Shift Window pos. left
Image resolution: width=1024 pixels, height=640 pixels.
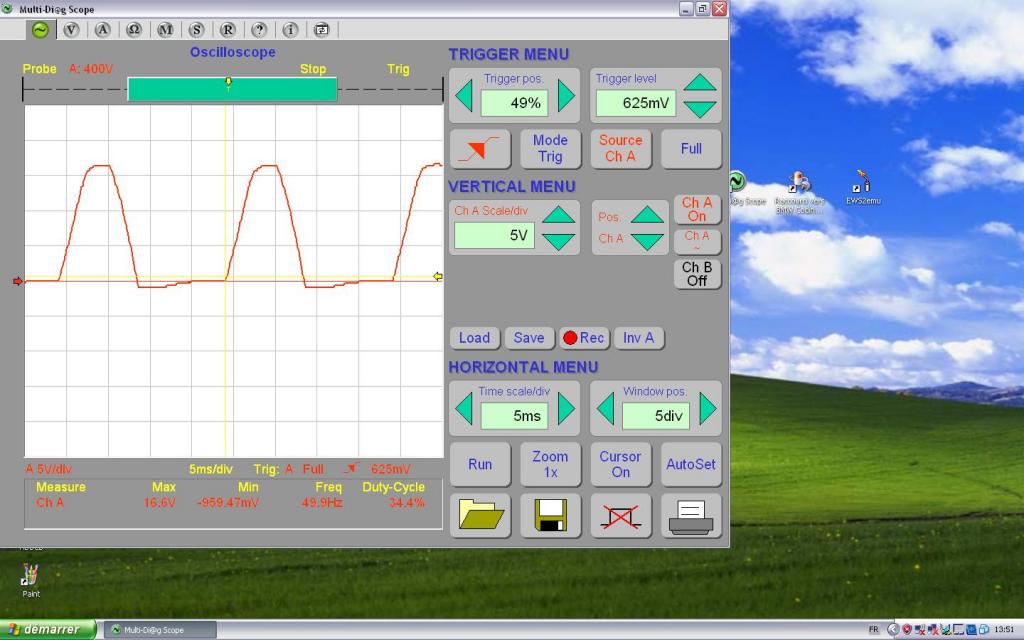(605, 409)
